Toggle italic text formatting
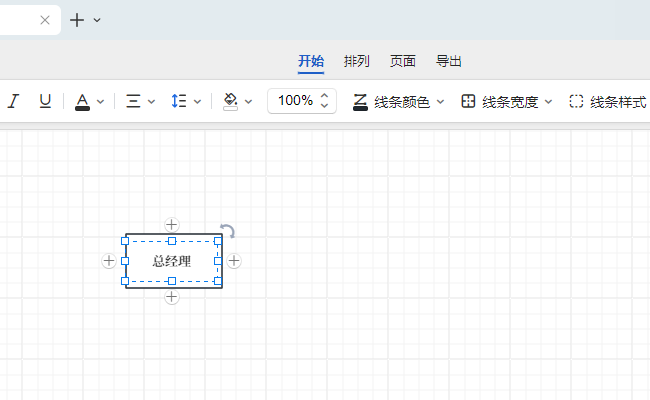 coord(13,101)
